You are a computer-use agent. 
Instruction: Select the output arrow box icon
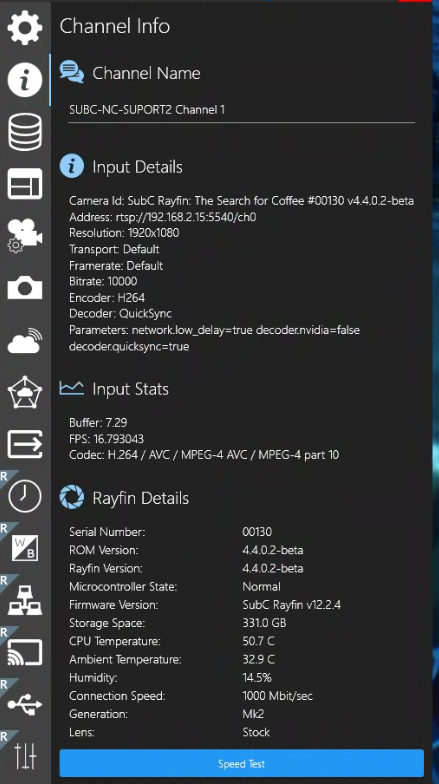click(24, 444)
